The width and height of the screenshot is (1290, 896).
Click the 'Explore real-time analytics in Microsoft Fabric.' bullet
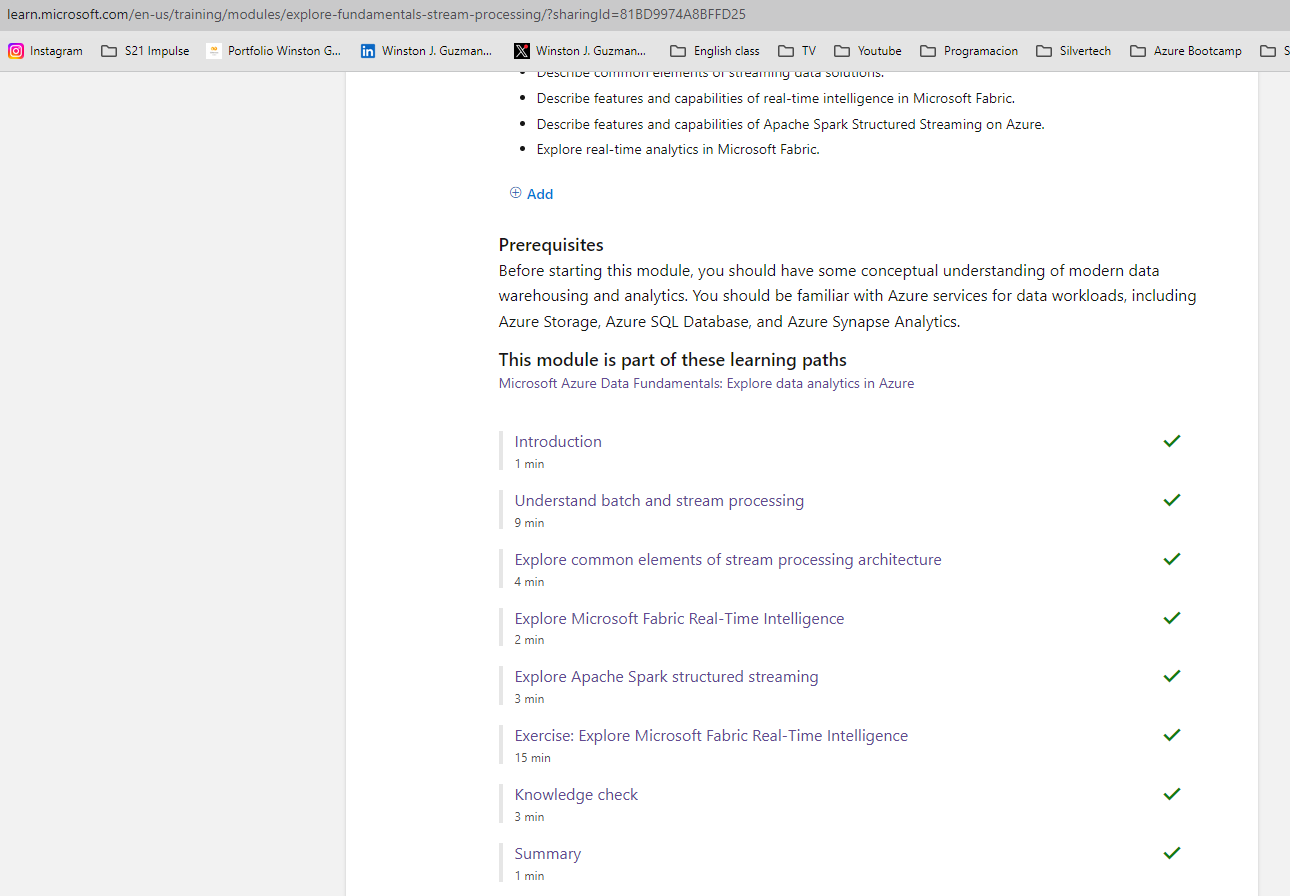678,149
